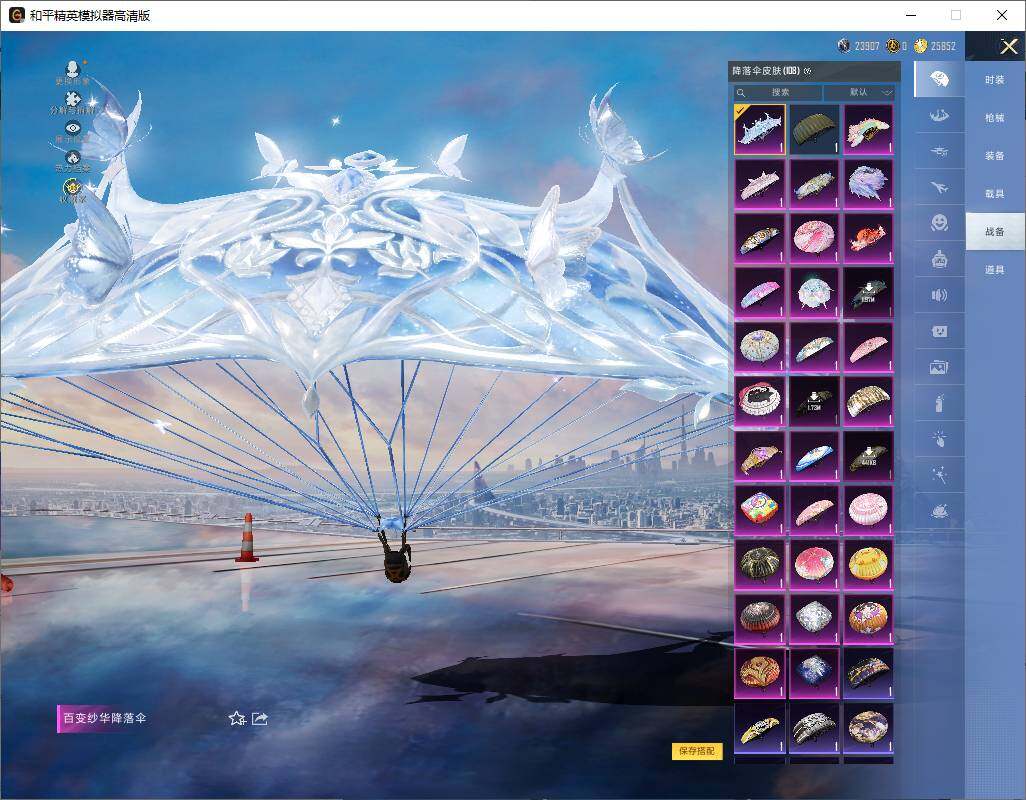Switch to the 载具 tab
The width and height of the screenshot is (1026, 800).
995,194
